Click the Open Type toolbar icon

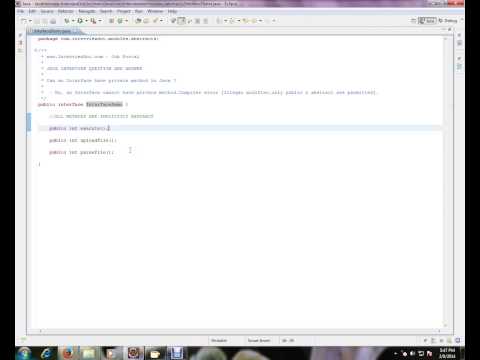(x=138, y=21)
